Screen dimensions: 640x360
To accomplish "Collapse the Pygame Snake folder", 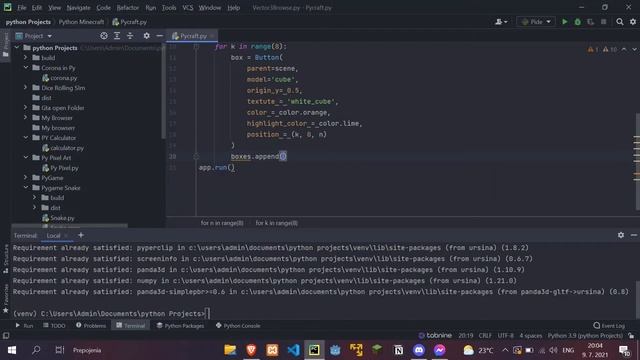I will click(26, 188).
